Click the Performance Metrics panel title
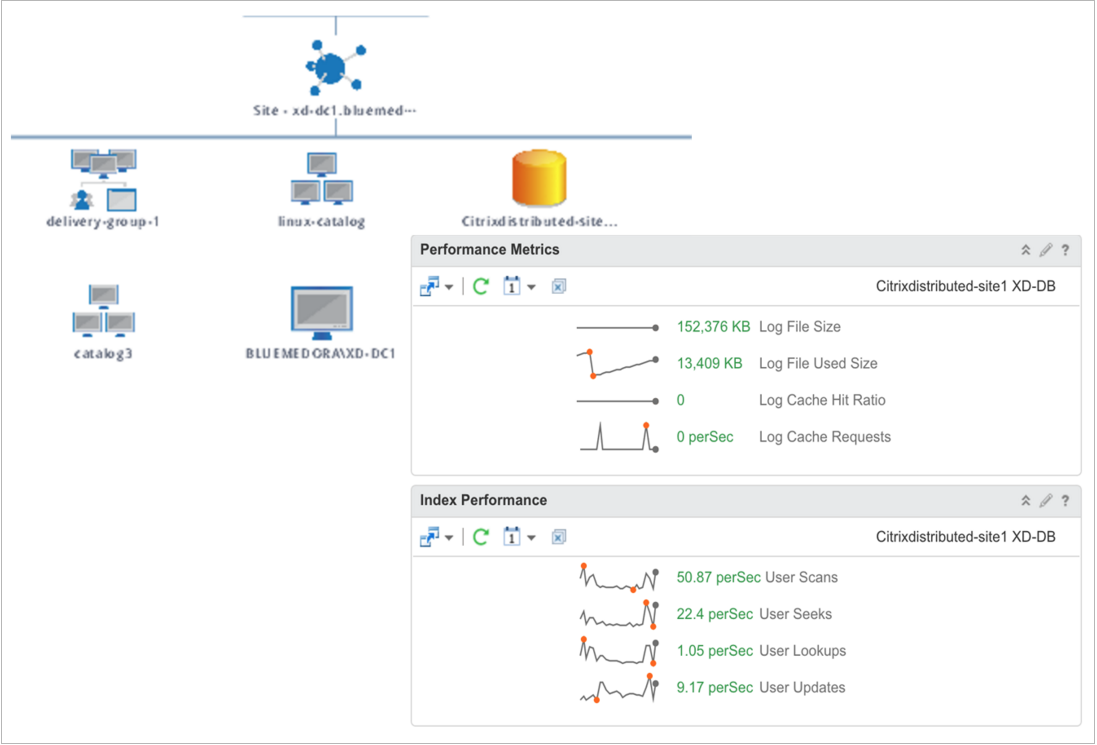This screenshot has height=745, width=1097. tap(490, 250)
